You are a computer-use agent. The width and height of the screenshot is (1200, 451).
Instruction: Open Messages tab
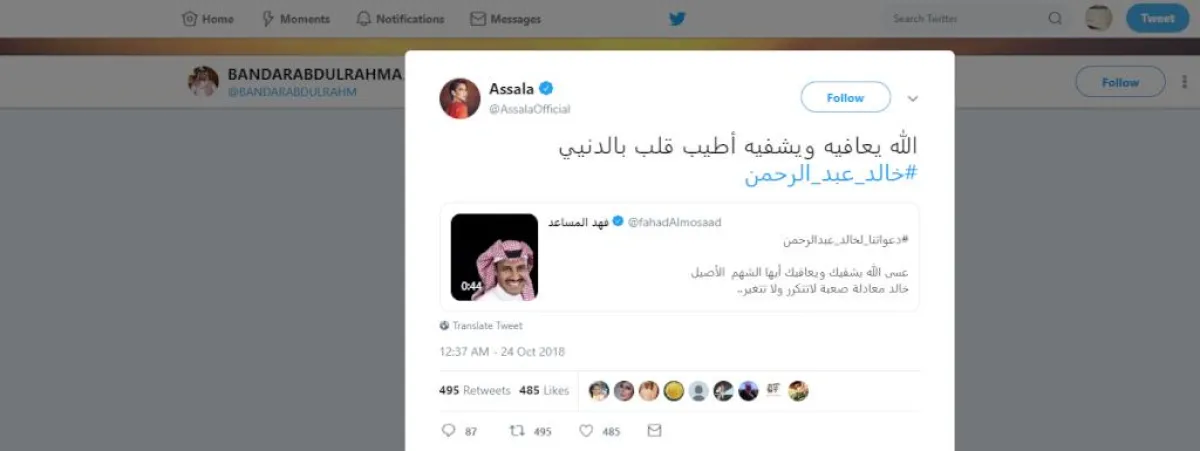(506, 19)
